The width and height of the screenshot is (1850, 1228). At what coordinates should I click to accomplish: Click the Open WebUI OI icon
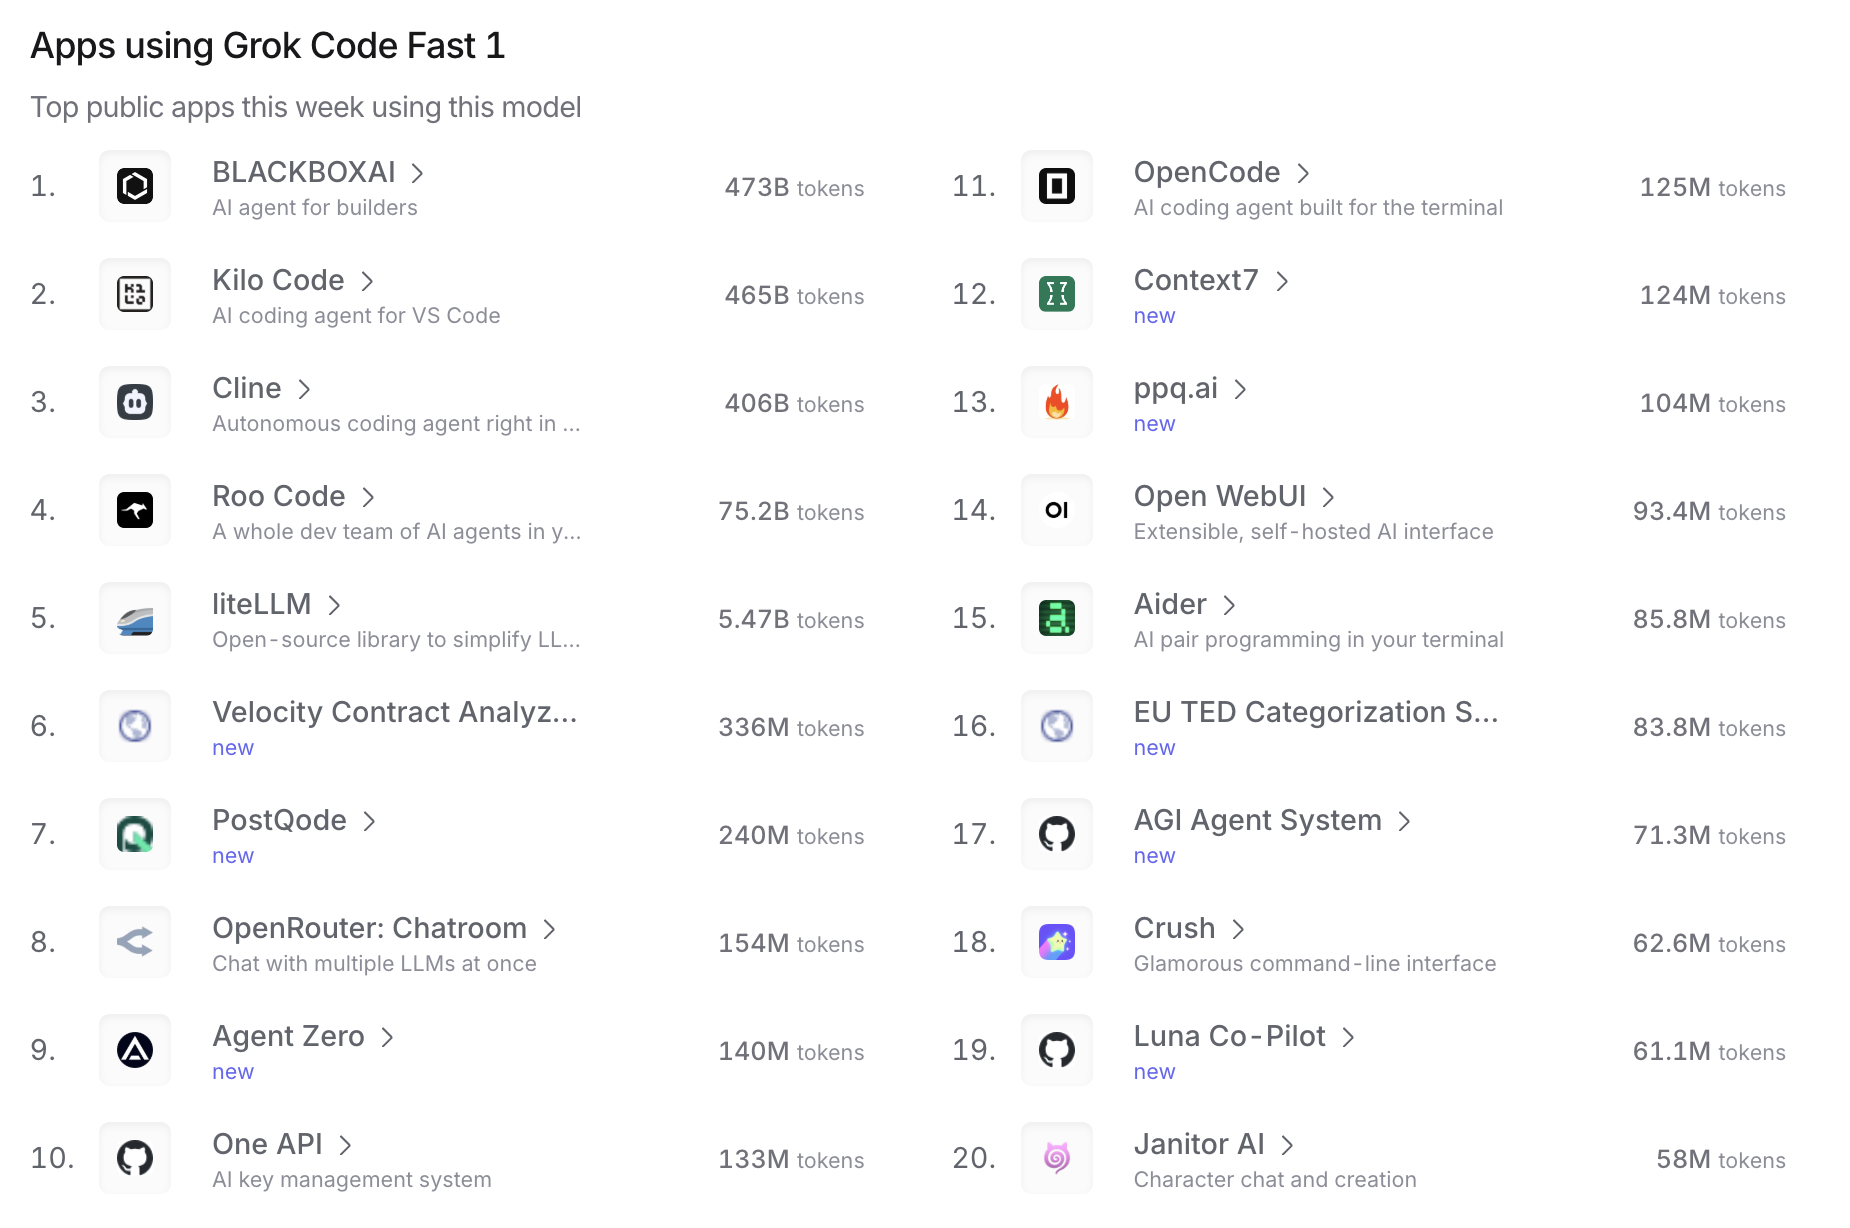coord(1057,510)
